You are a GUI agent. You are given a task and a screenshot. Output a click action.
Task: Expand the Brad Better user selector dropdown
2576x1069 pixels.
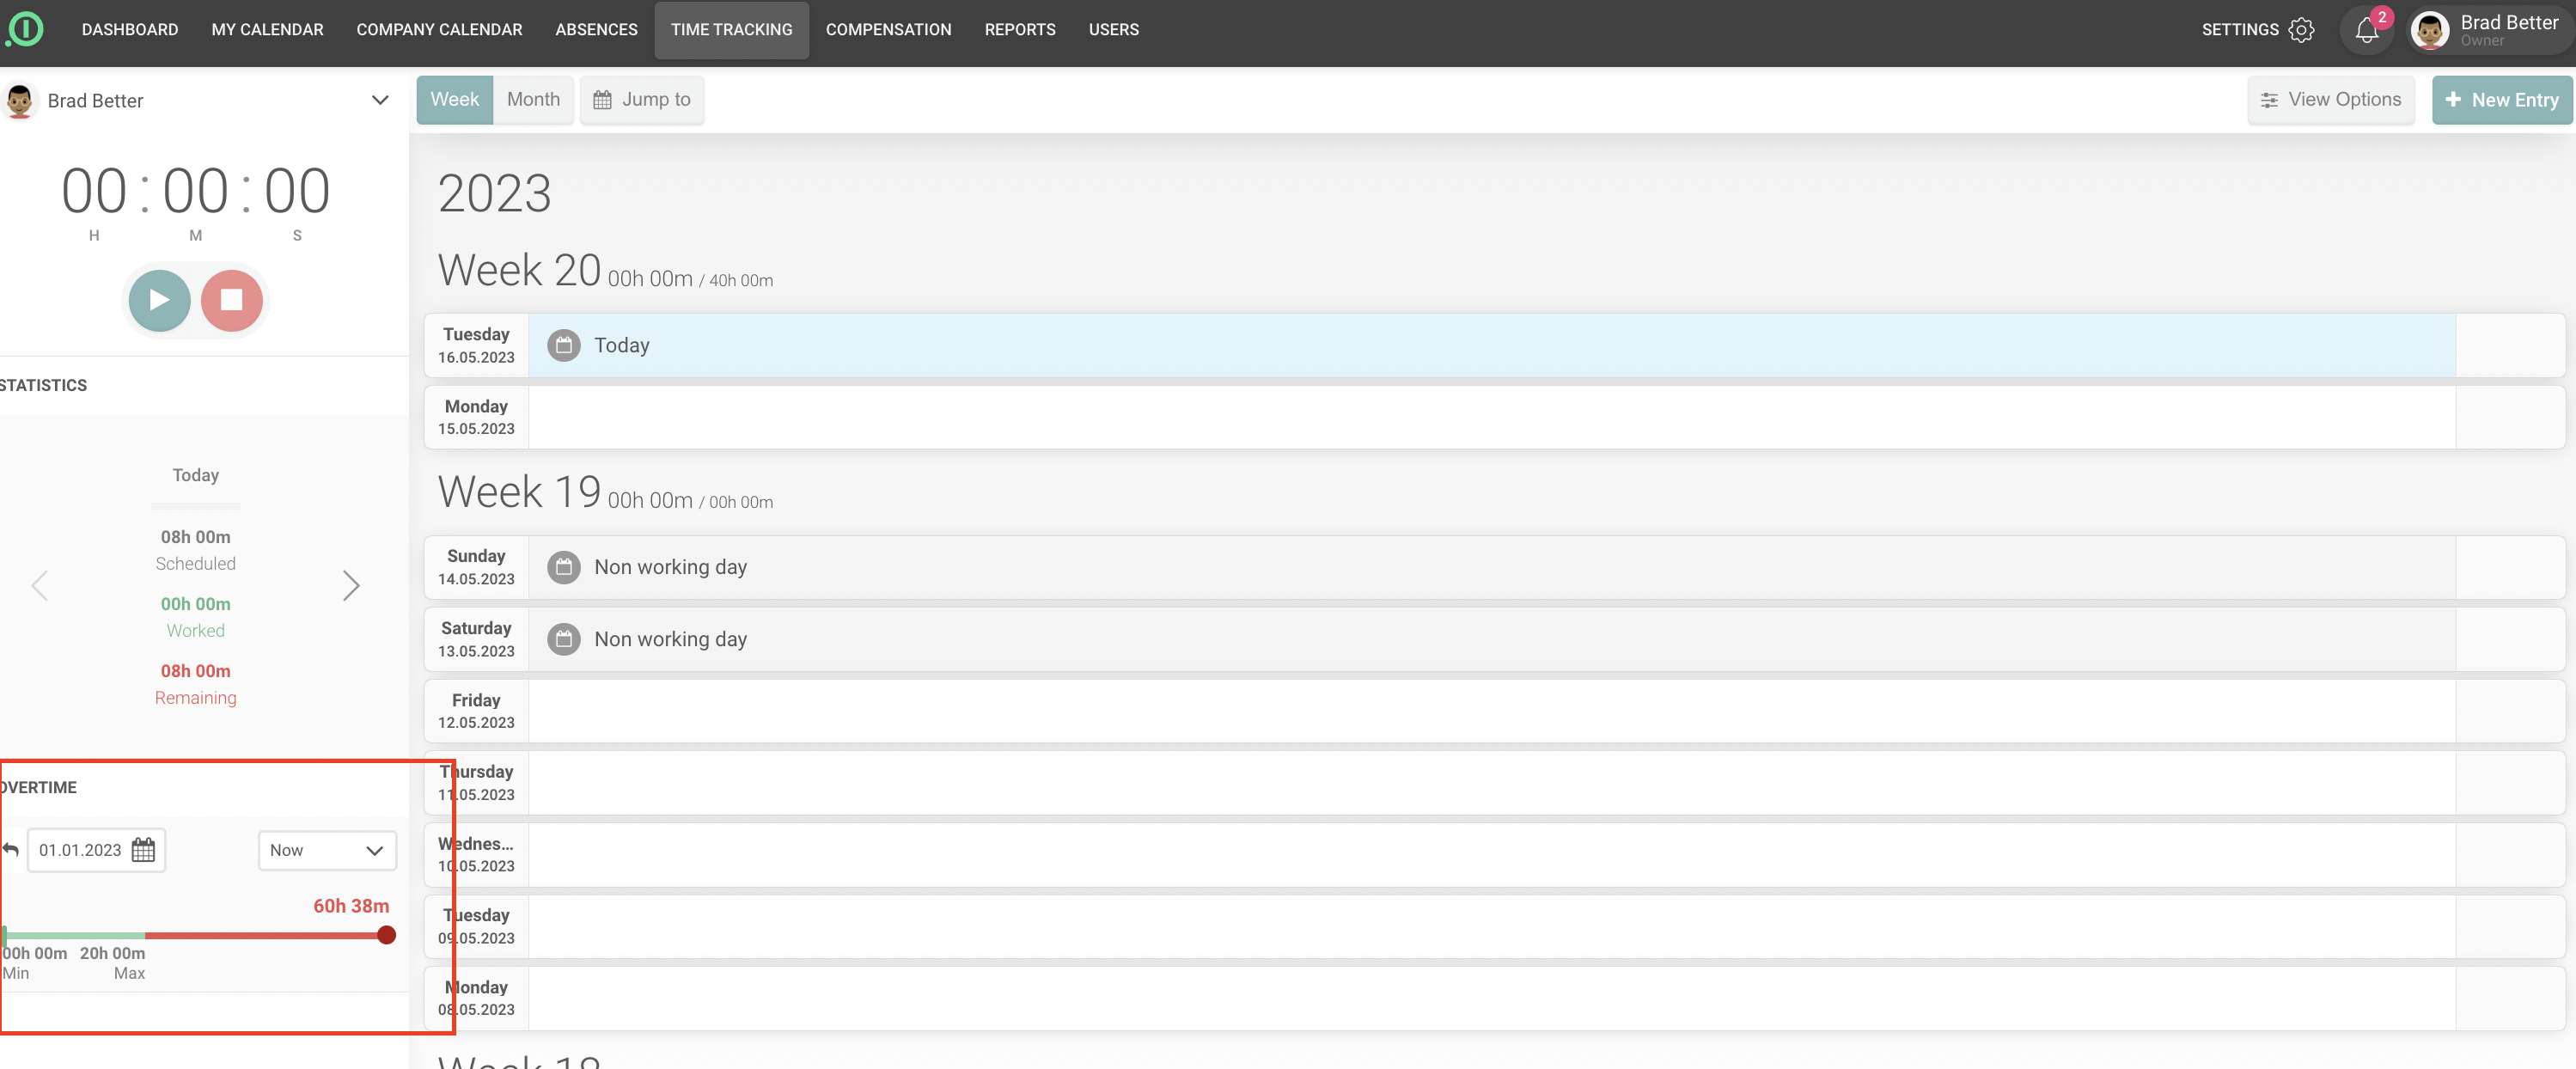380,100
